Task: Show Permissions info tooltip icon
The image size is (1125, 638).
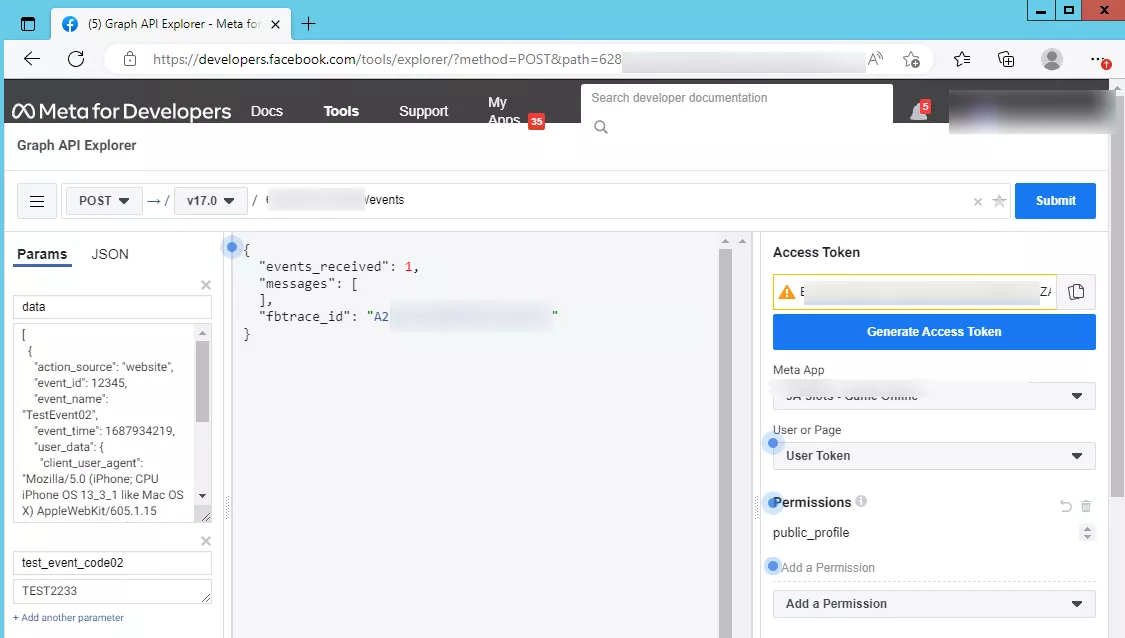Action: tap(861, 502)
